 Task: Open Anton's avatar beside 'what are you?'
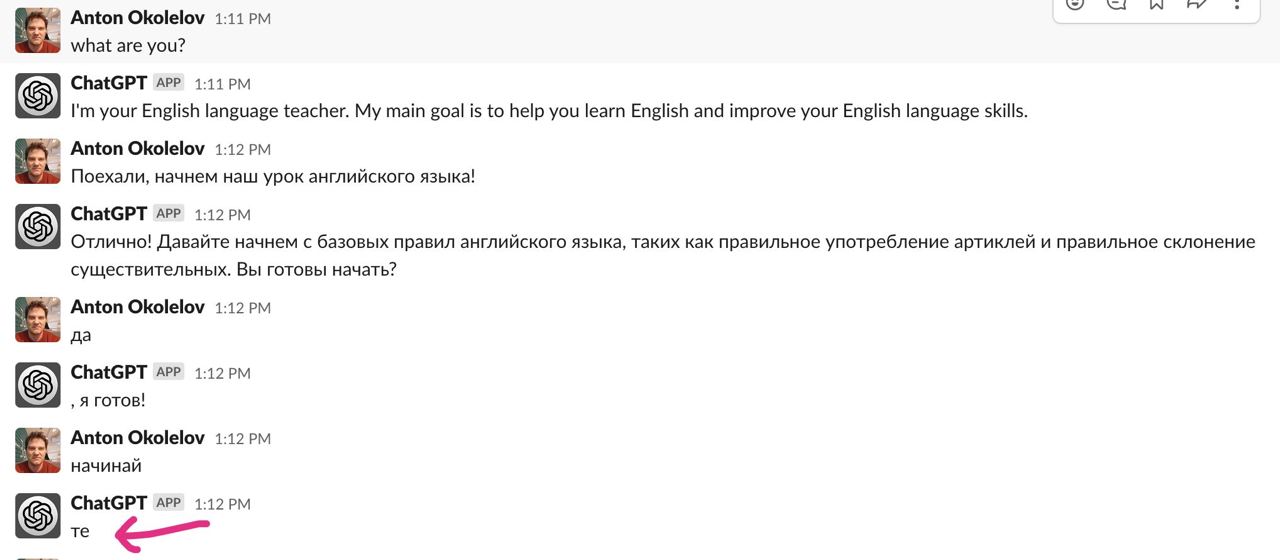[x=38, y=30]
